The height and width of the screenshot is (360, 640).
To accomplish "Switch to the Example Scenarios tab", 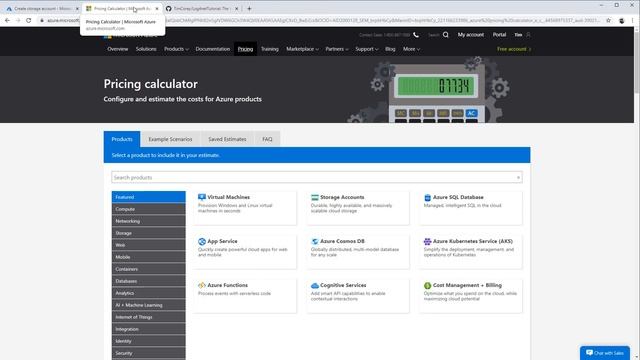I will 170,139.
